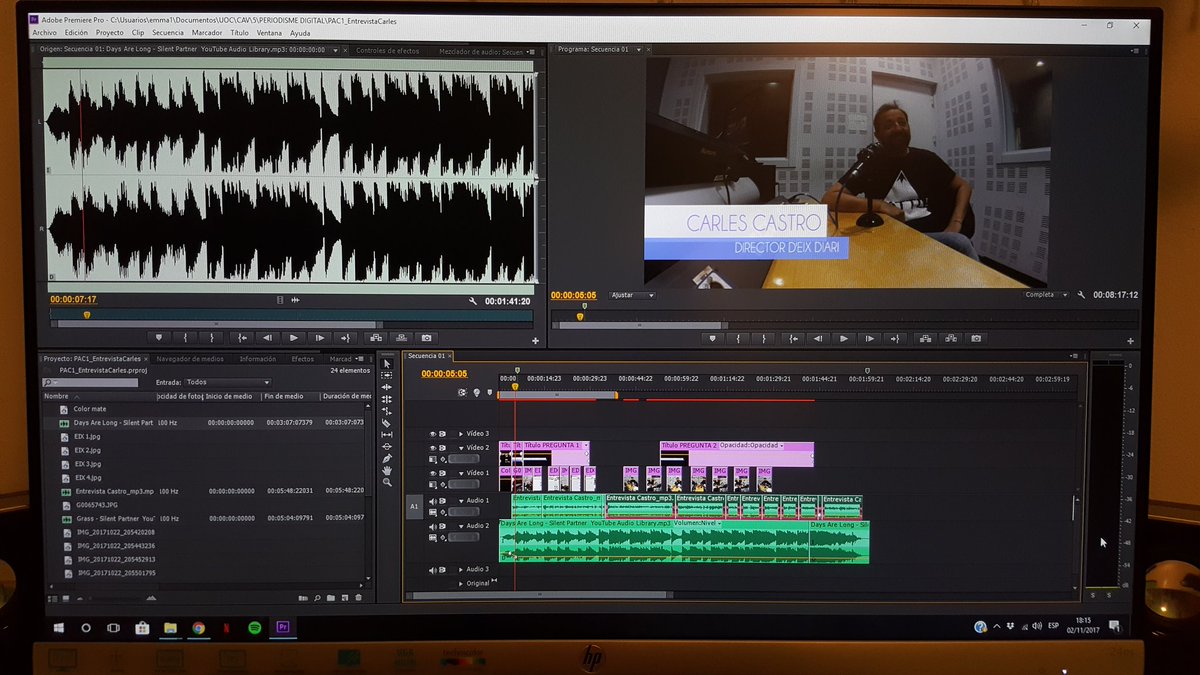Expand the Audio 3 track
Viewport: 1200px width, 675px height.
(x=461, y=570)
